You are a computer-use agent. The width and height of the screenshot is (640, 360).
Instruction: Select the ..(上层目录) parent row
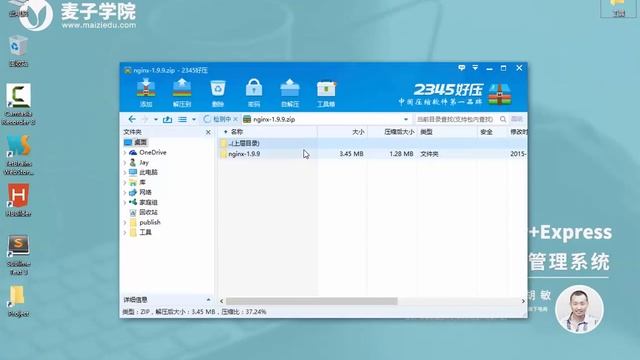coord(373,143)
